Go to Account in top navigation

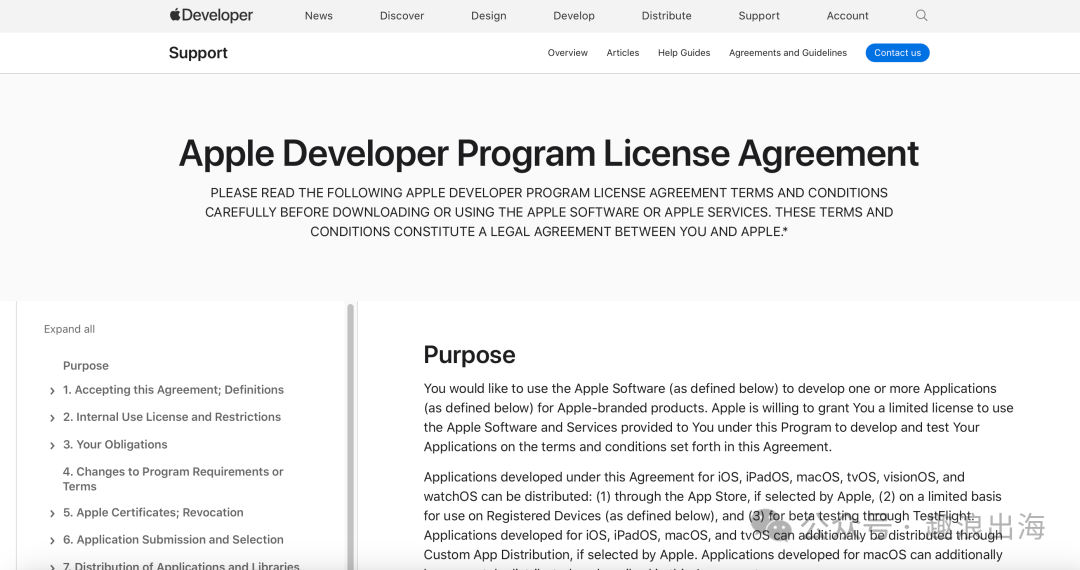click(x=847, y=16)
